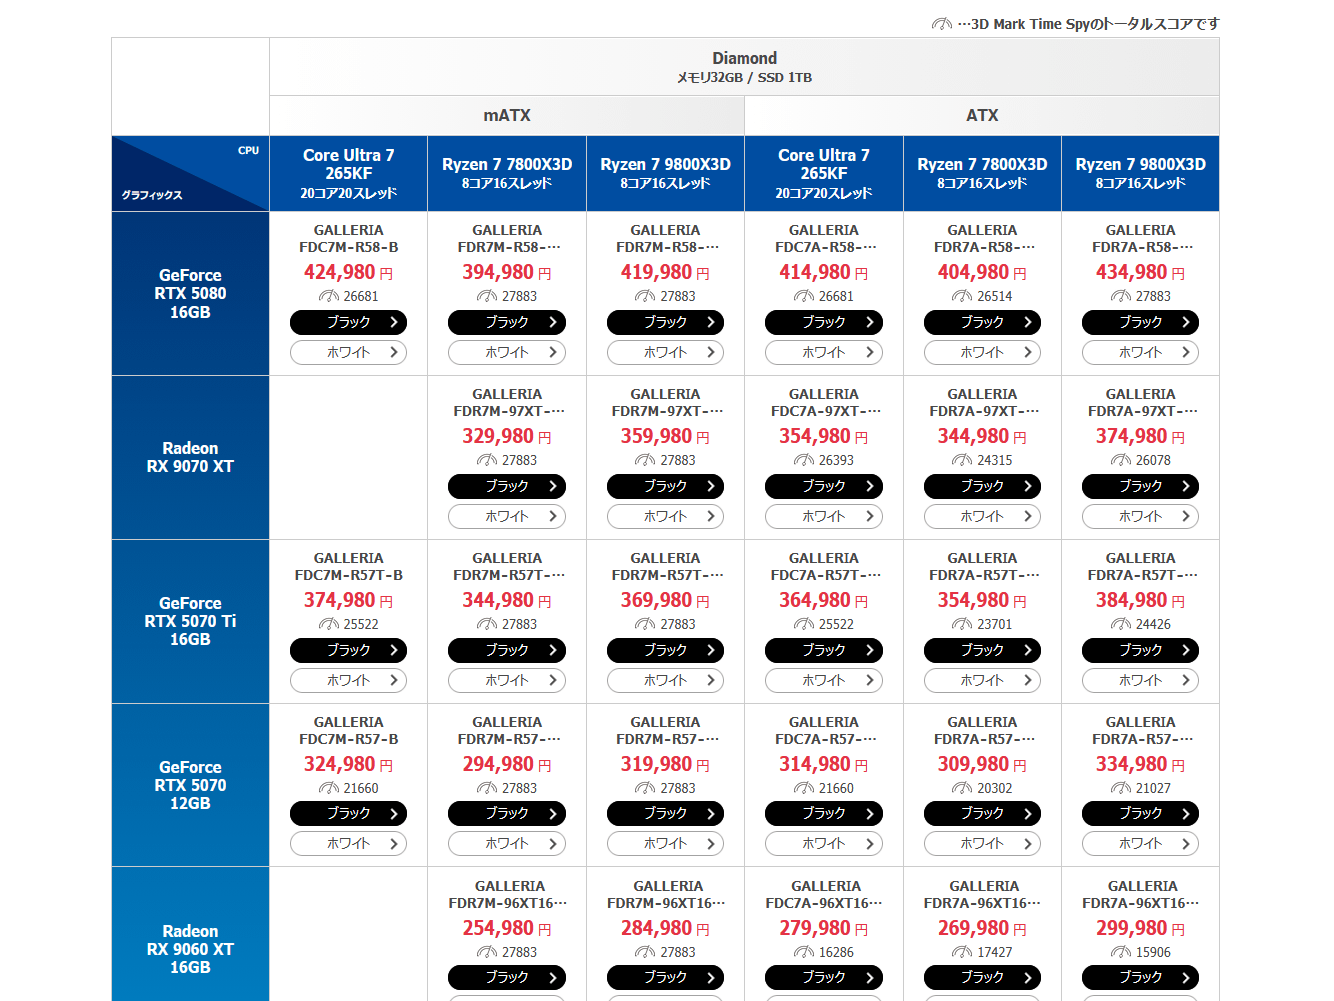
Task: Open the GALLERIA FDC7M-R57T-B product link
Action: (348, 567)
